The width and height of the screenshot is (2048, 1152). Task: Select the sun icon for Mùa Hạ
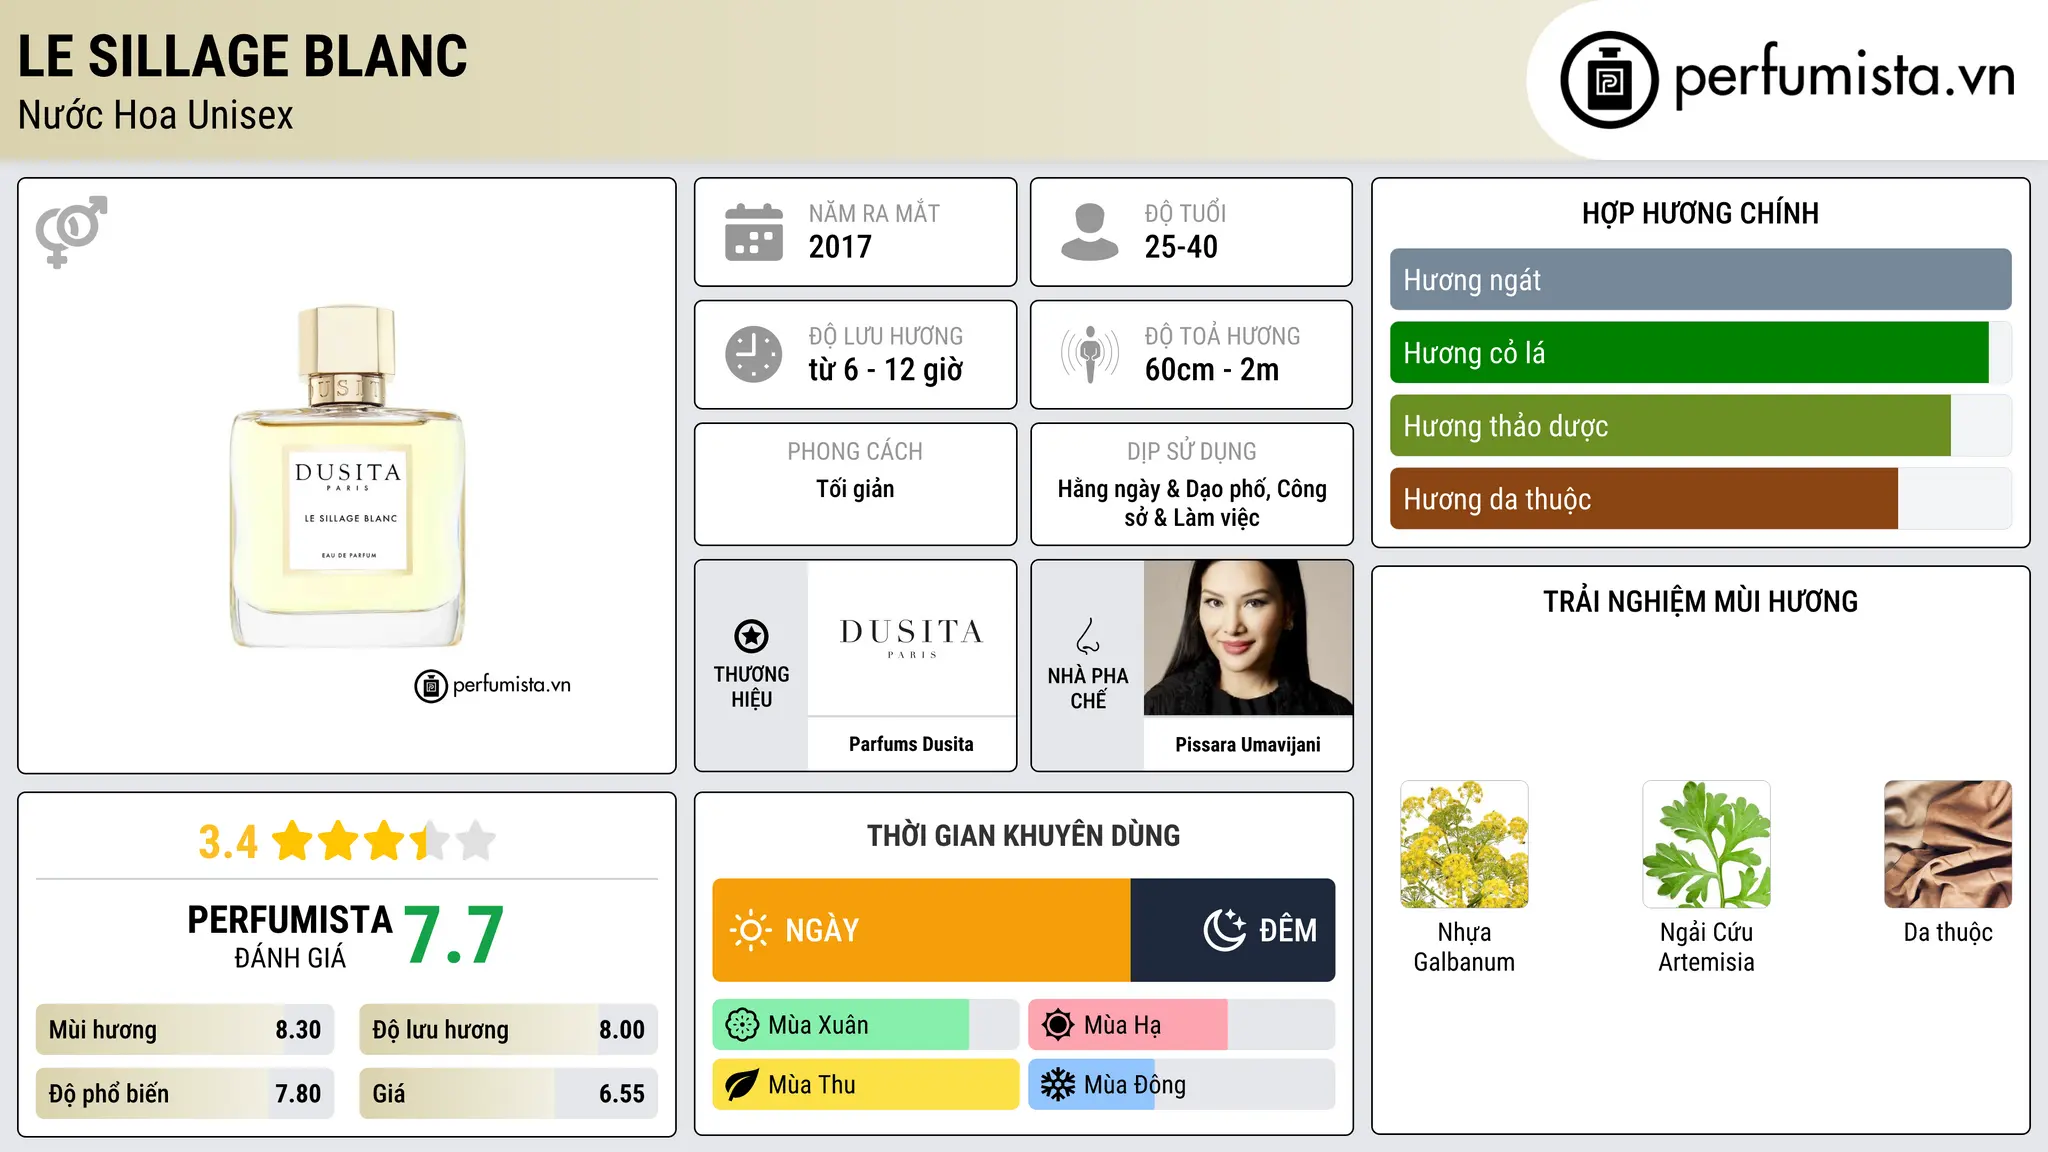point(1058,1025)
